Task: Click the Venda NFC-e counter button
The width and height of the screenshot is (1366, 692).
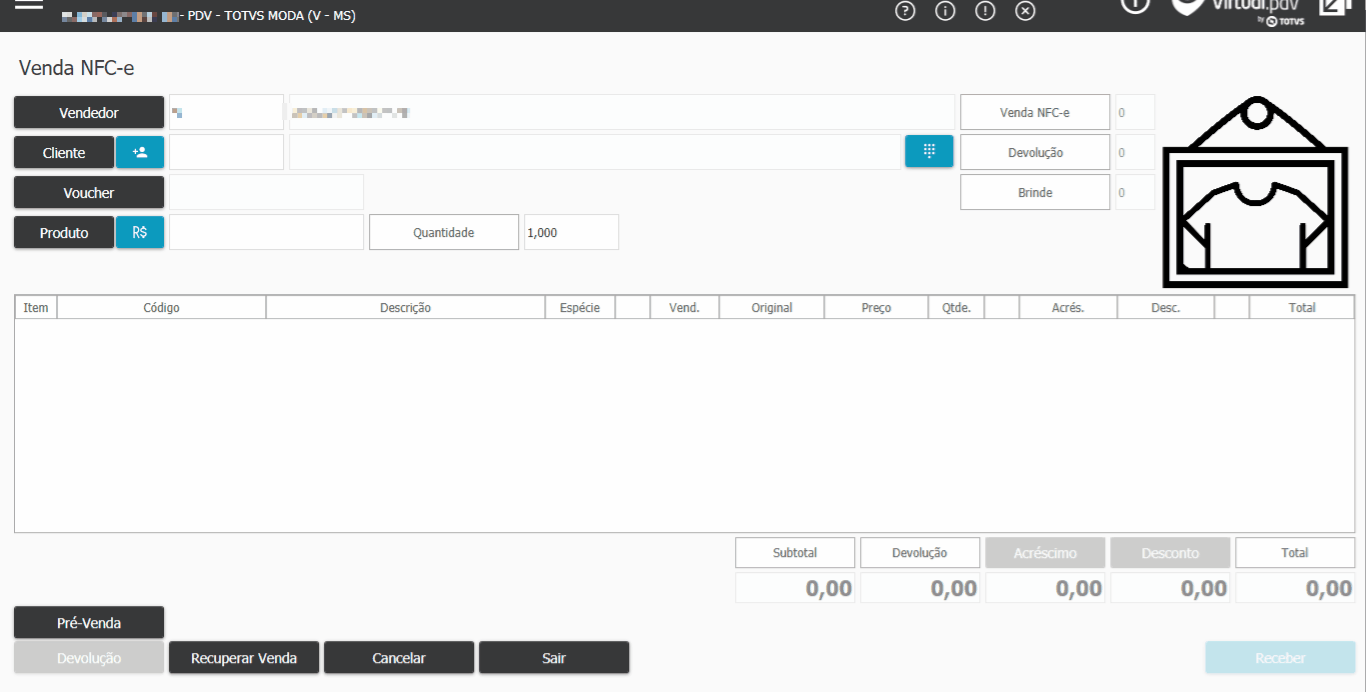Action: (x=1035, y=112)
